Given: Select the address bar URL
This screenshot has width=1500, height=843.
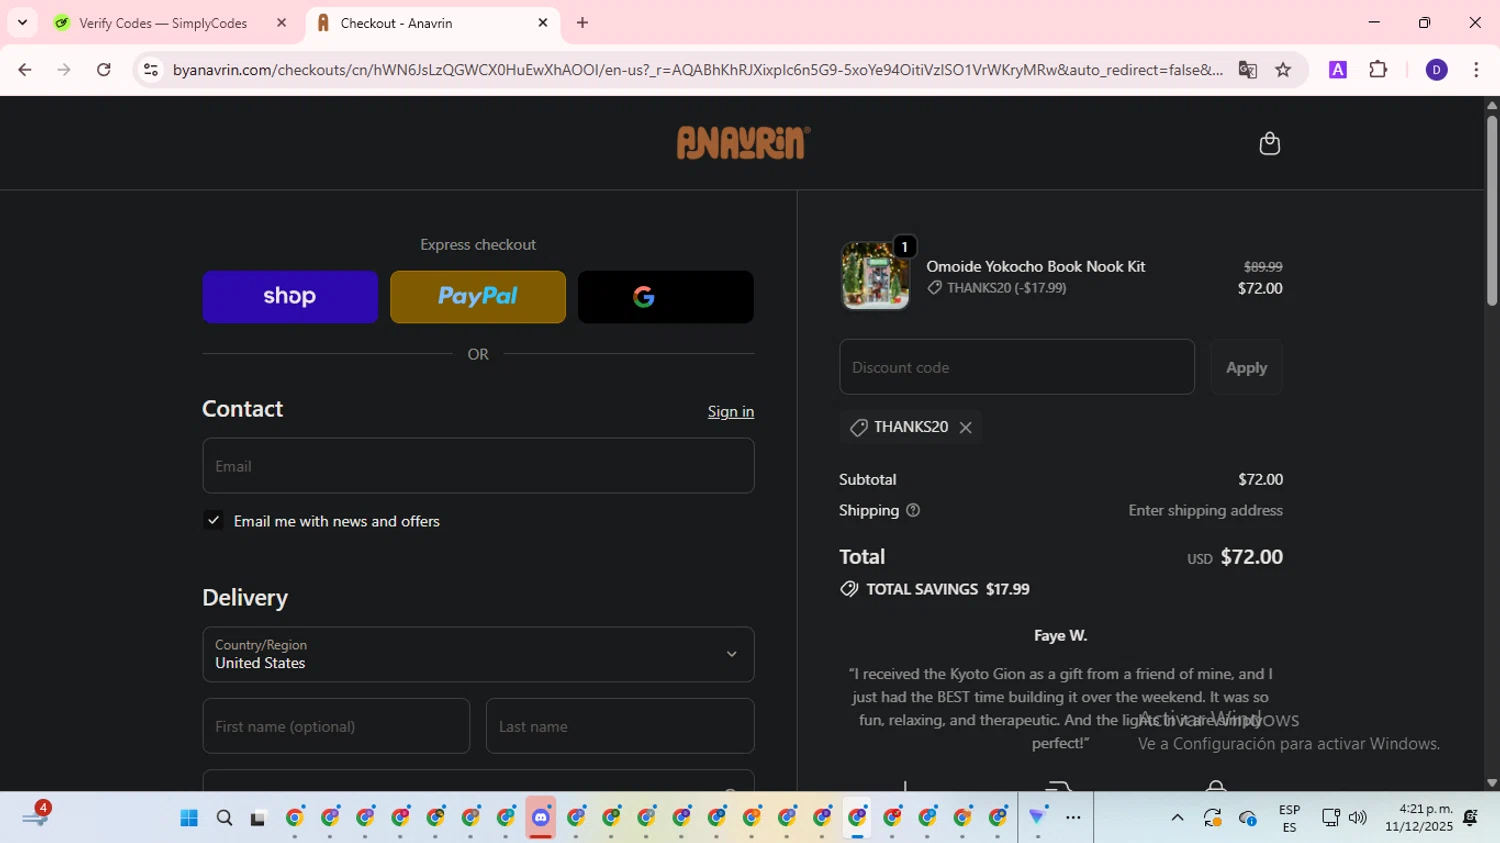Looking at the screenshot, I should (x=697, y=70).
